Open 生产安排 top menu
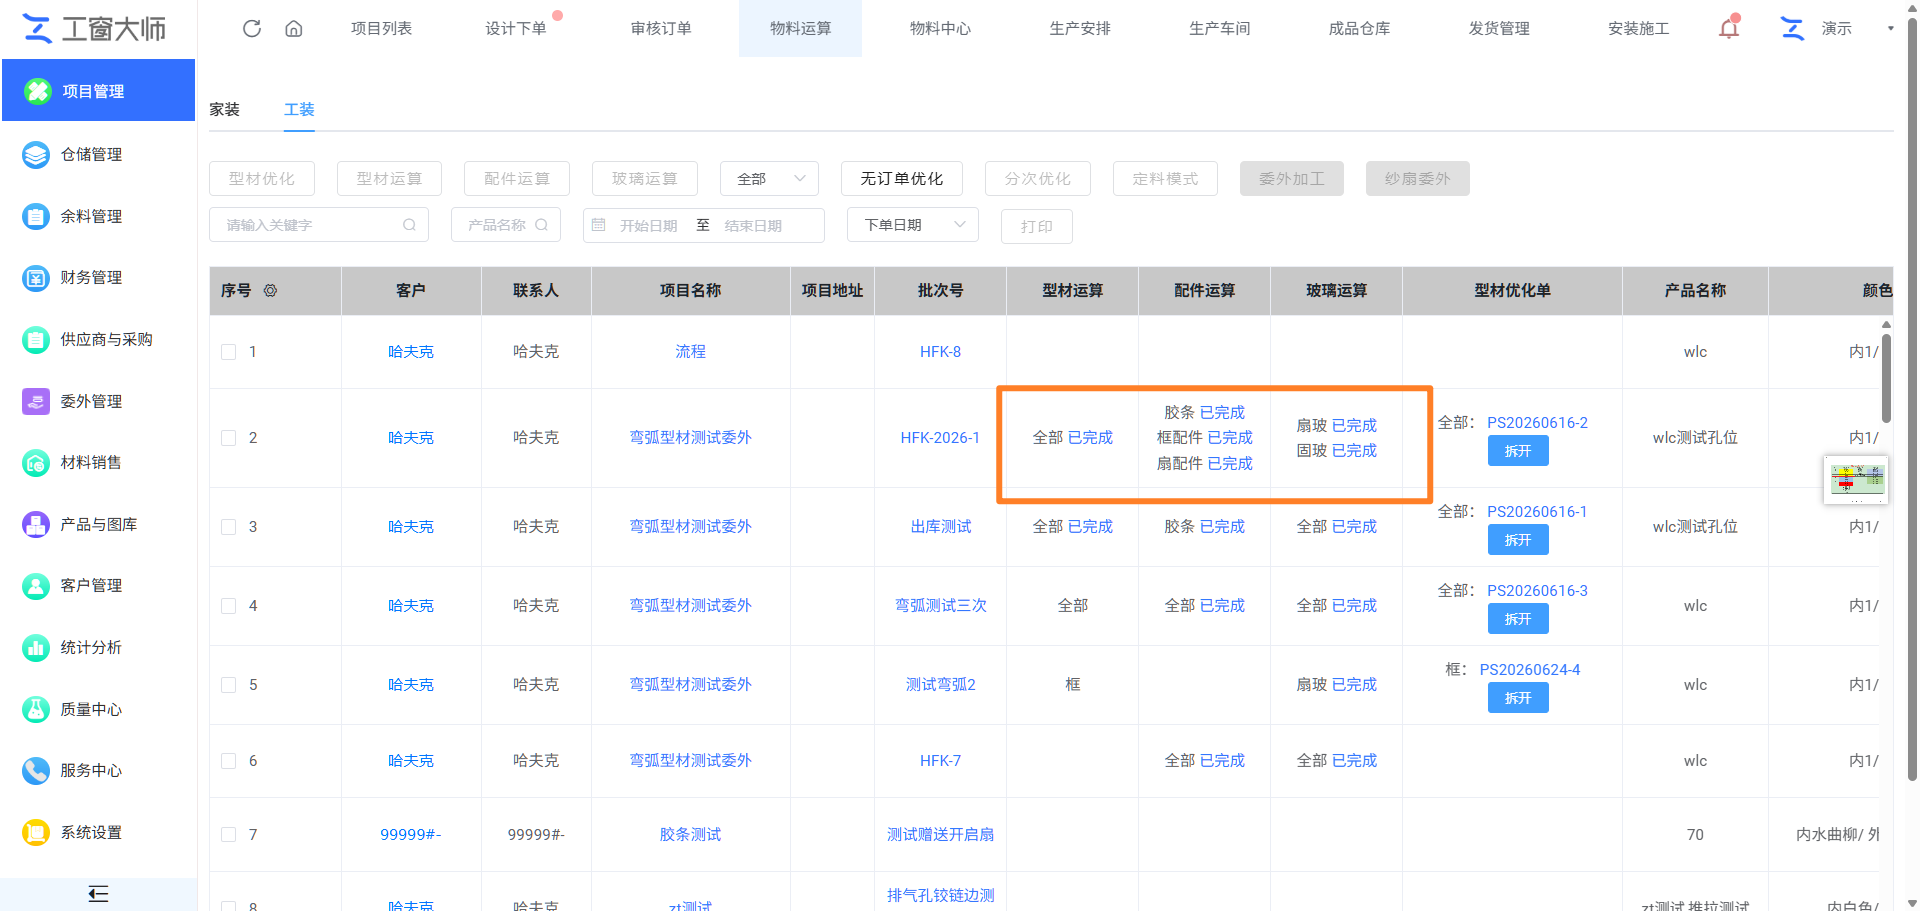 (x=1080, y=28)
